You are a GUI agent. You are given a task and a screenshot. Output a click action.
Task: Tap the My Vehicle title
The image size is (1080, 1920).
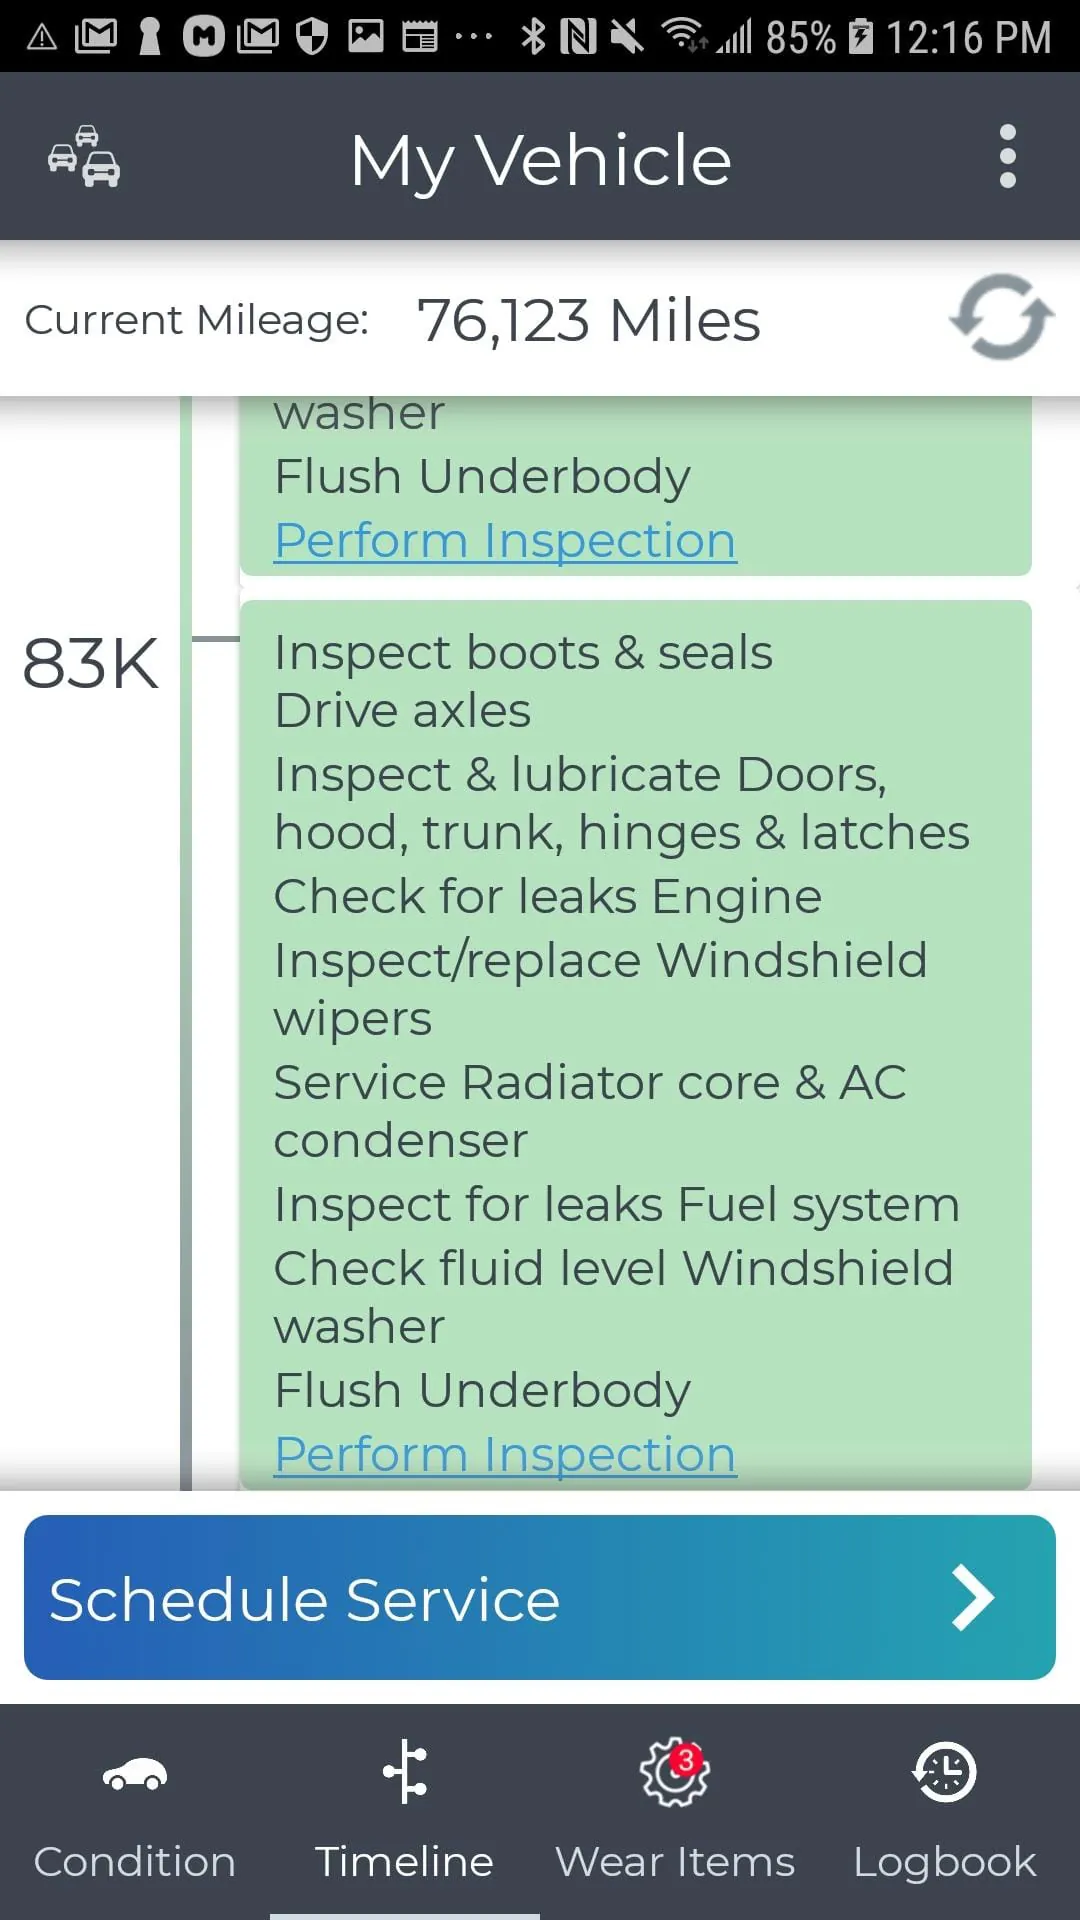541,160
